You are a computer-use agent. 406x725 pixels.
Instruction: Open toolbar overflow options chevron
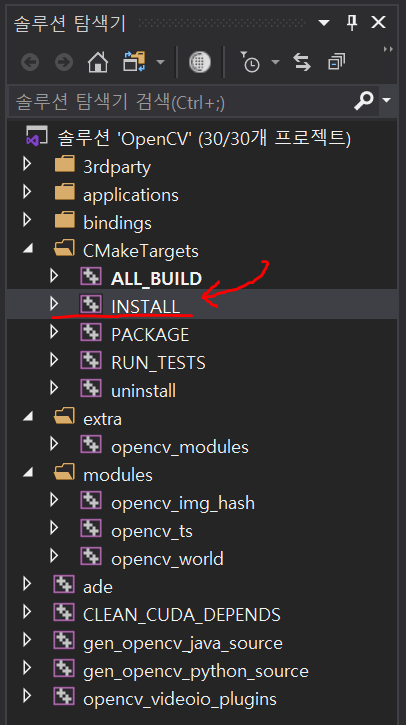click(388, 49)
